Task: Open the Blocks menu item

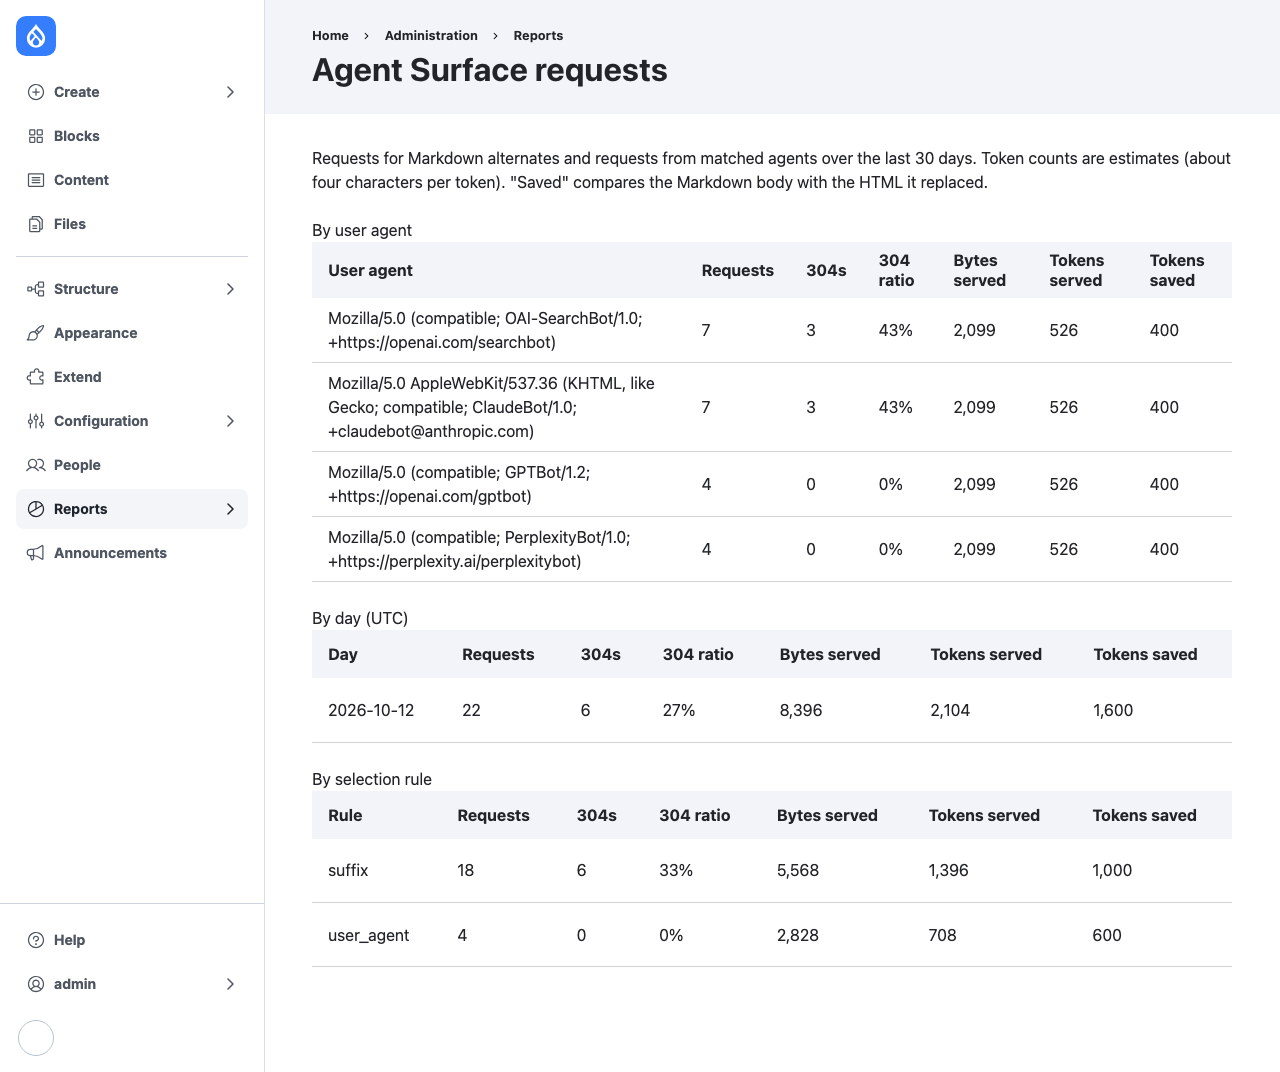Action: tap(132, 136)
